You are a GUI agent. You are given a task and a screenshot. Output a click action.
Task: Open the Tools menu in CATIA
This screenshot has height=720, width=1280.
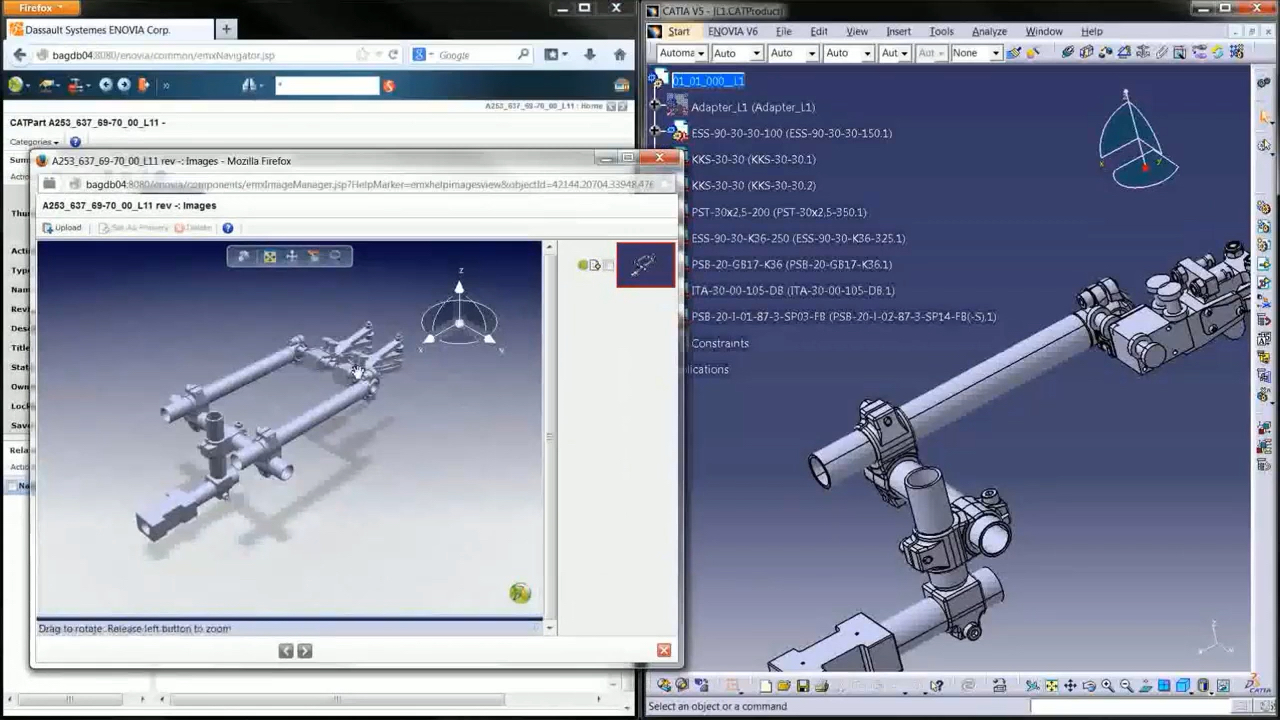point(941,31)
